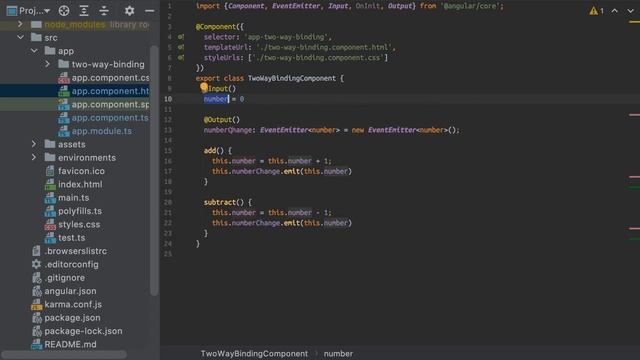The image size is (640, 360).
Task: Open favicon.ico file
Action: coord(81,171)
